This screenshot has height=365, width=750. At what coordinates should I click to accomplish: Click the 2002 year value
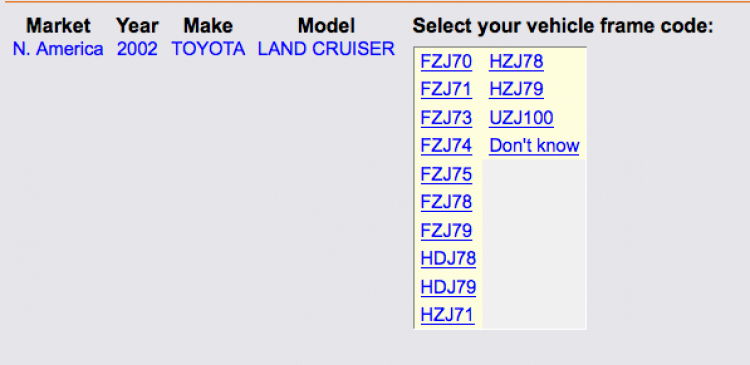(137, 49)
